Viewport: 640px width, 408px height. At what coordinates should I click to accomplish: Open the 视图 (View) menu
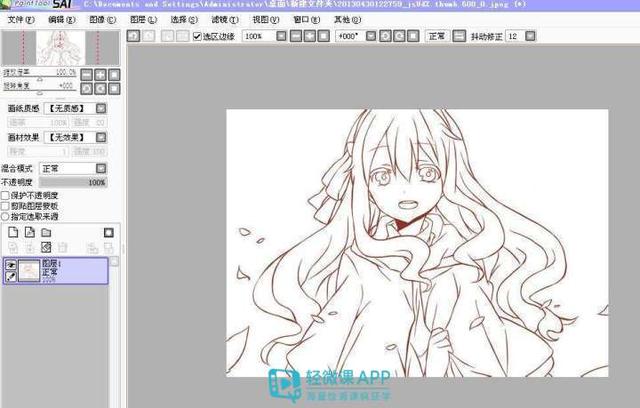pyautogui.click(x=266, y=20)
